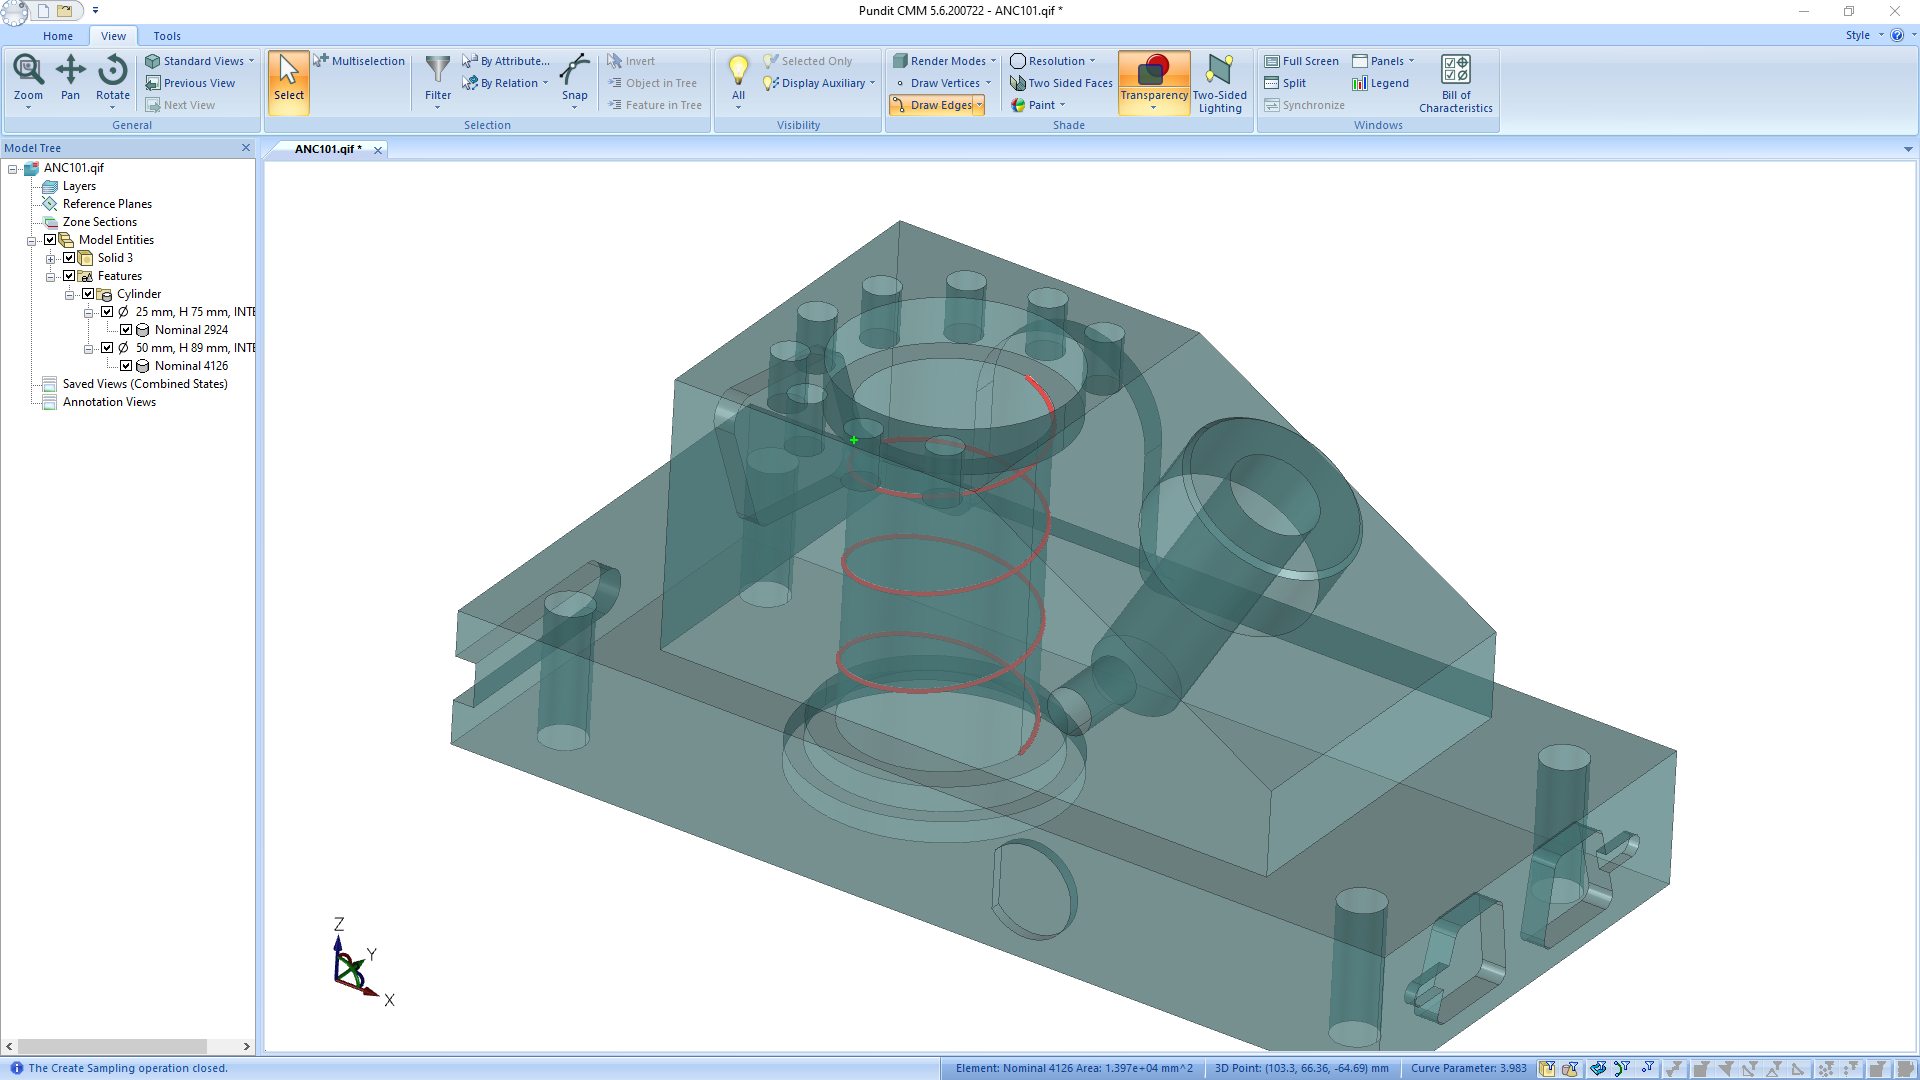Uncheck Model Entities checkbox
1920x1080 pixels.
tap(50, 240)
